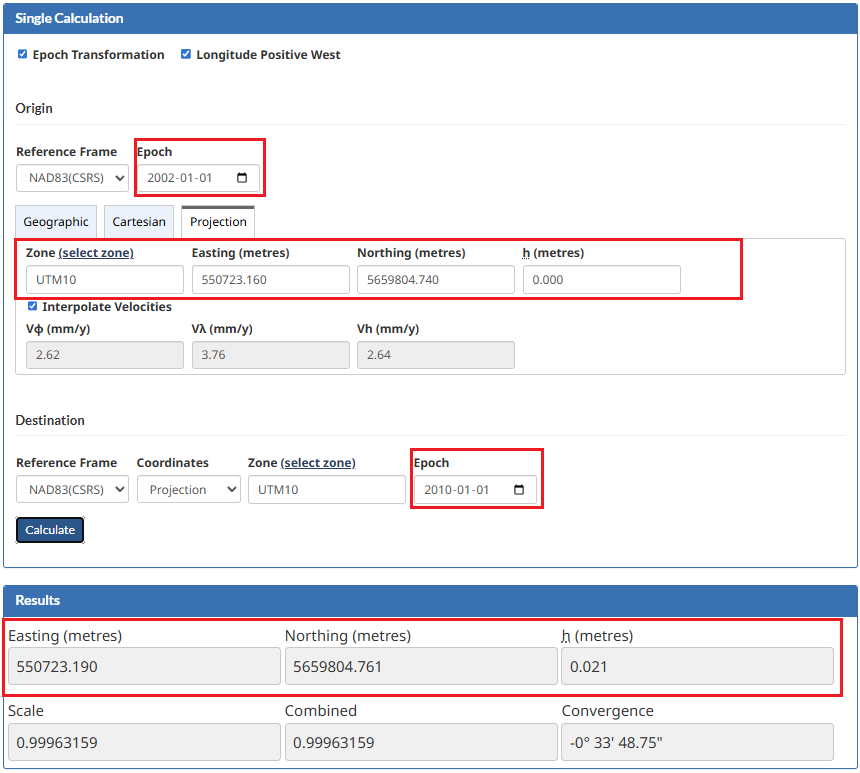Viewport: 860px width, 773px height.
Task: Switch to the Geographic tab
Action: tap(56, 222)
